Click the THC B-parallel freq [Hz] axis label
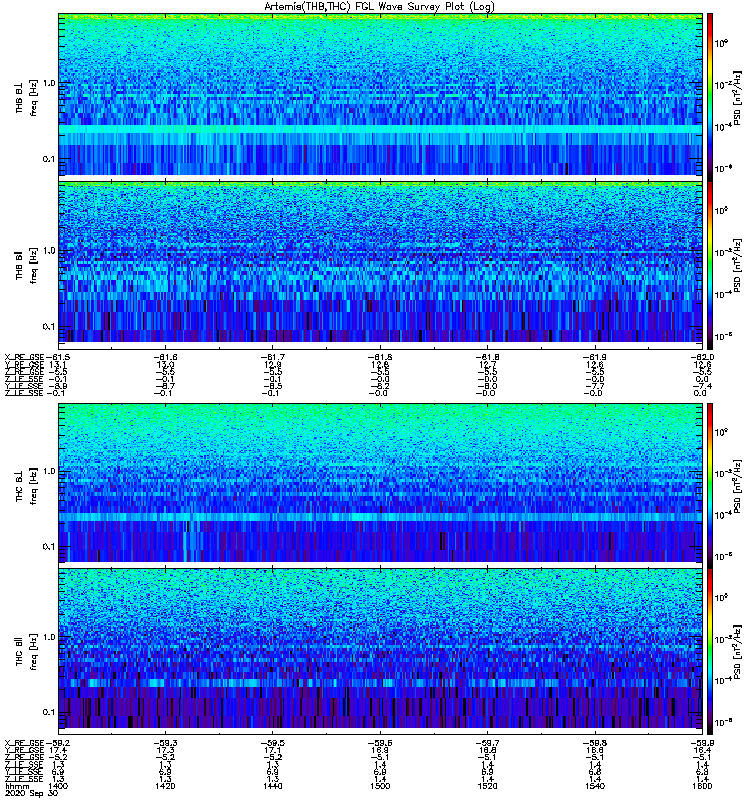Screen dimensions: 750x800 [34, 653]
